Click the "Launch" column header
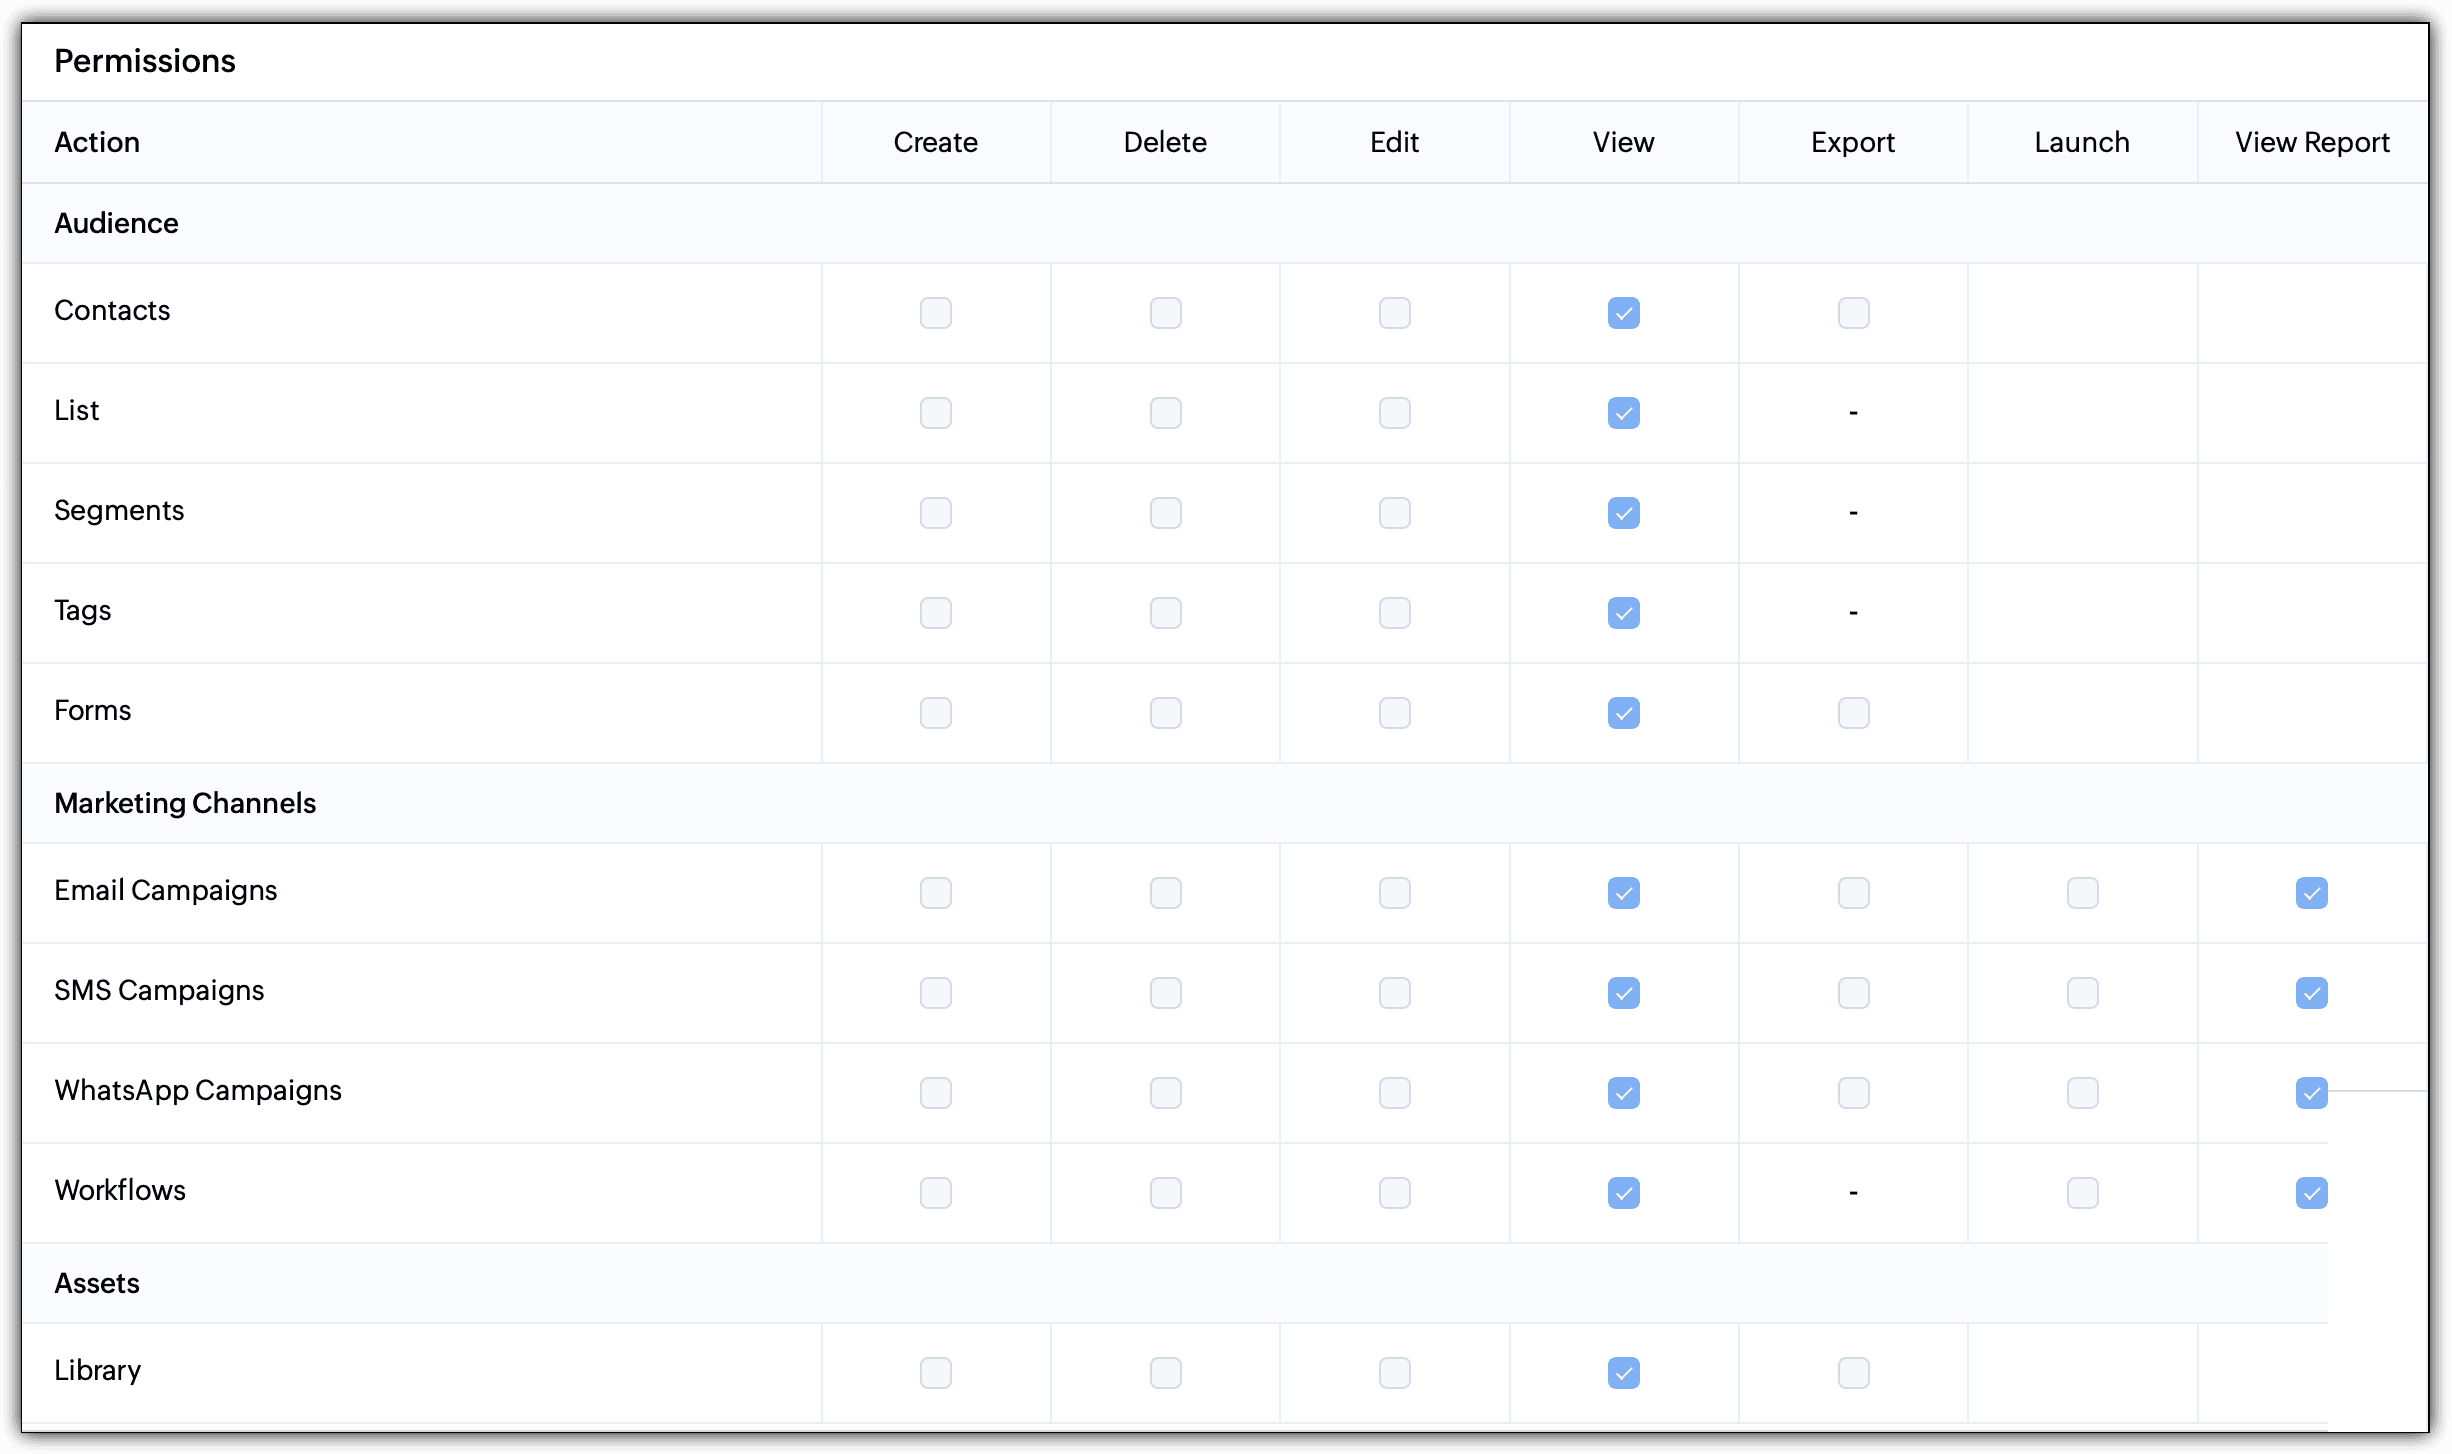This screenshot has height=1454, width=2452. tap(2082, 142)
